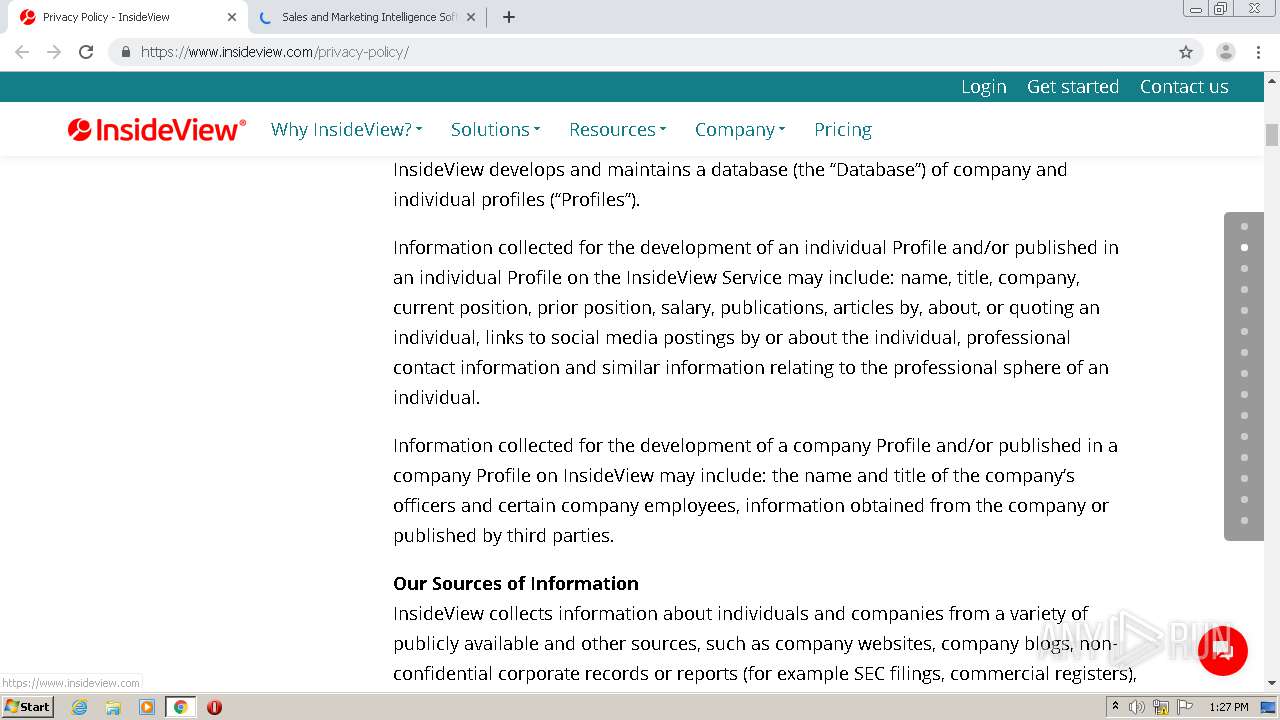Open Internet Explorer from the taskbar
Image resolution: width=1280 pixels, height=720 pixels.
(x=80, y=707)
